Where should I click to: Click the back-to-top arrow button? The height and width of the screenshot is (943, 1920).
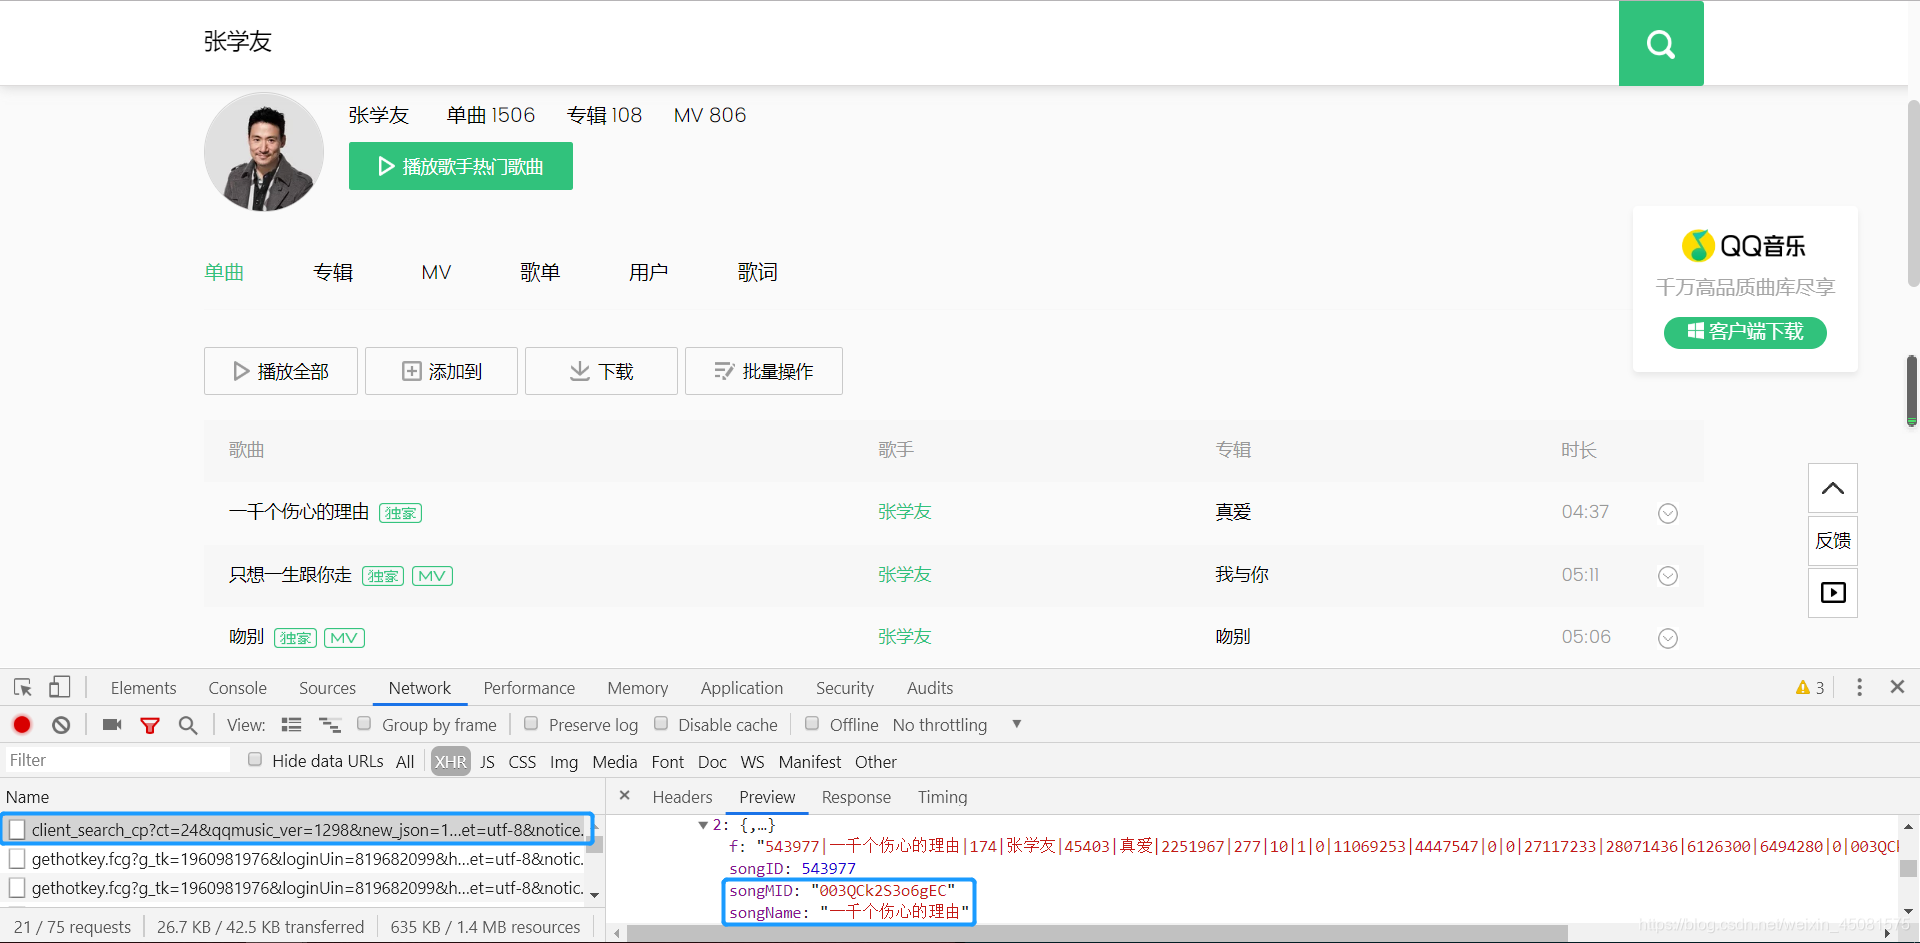tap(1833, 488)
